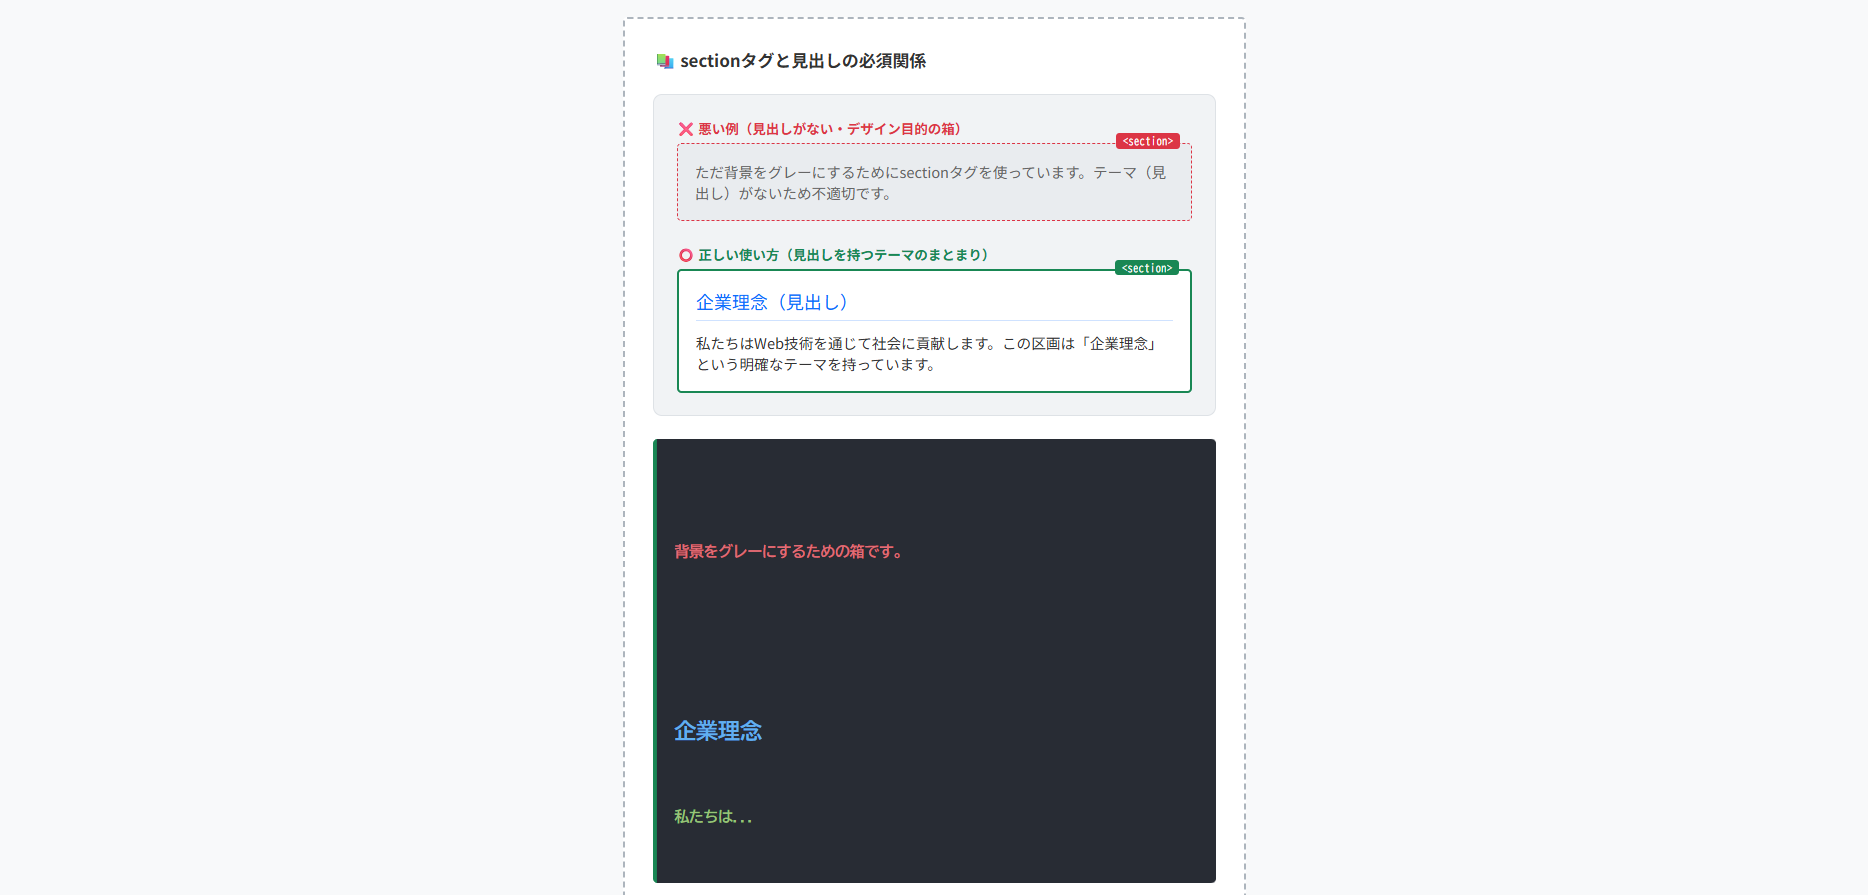Click the red code text 背景をグレーにするための箱です。
The width and height of the screenshot is (1868, 895).
pyautogui.click(x=791, y=552)
